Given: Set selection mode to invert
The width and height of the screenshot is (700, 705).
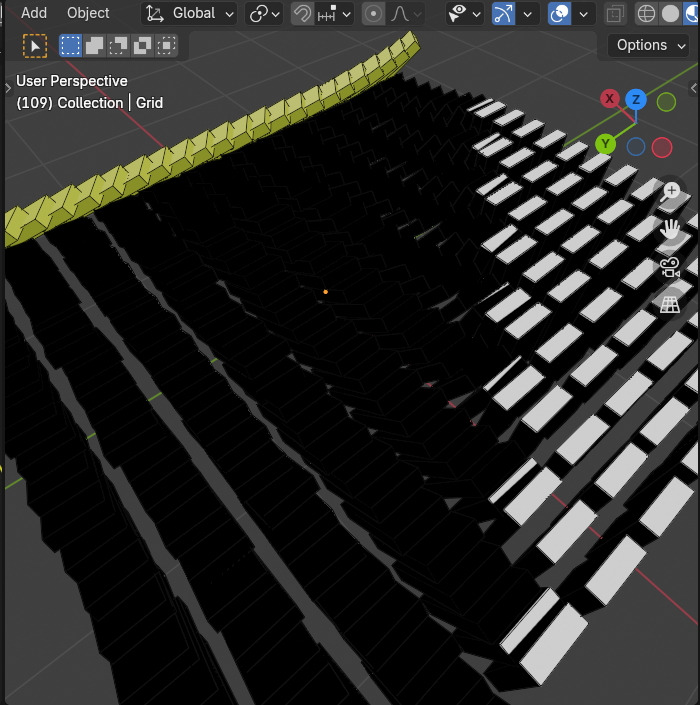Looking at the screenshot, I should coord(142,45).
